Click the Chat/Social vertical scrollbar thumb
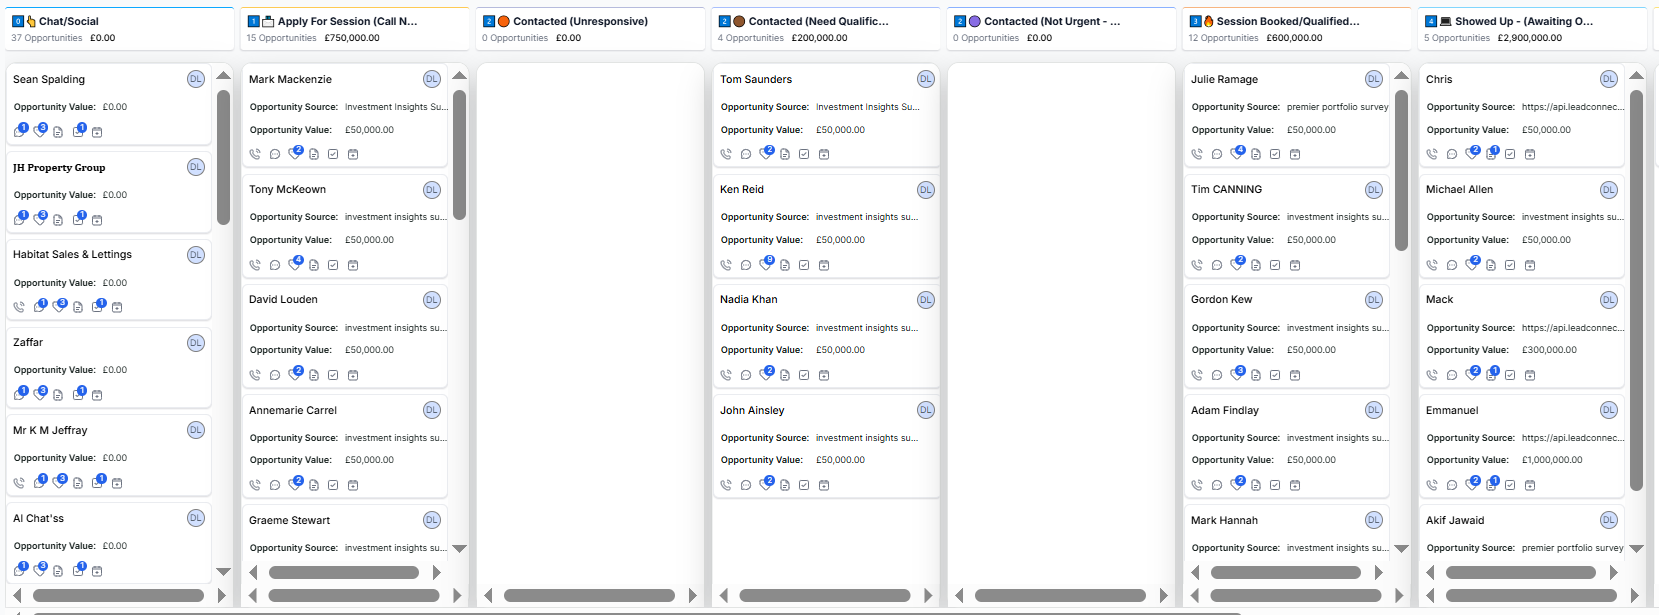The width and height of the screenshot is (1659, 615). coord(223,157)
